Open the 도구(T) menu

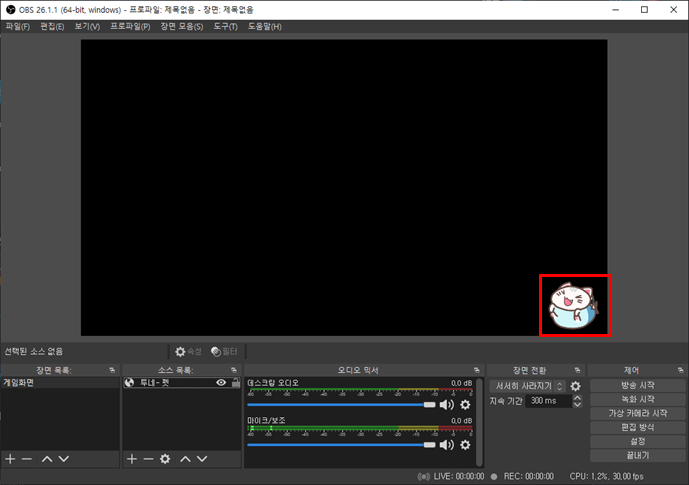[225, 26]
